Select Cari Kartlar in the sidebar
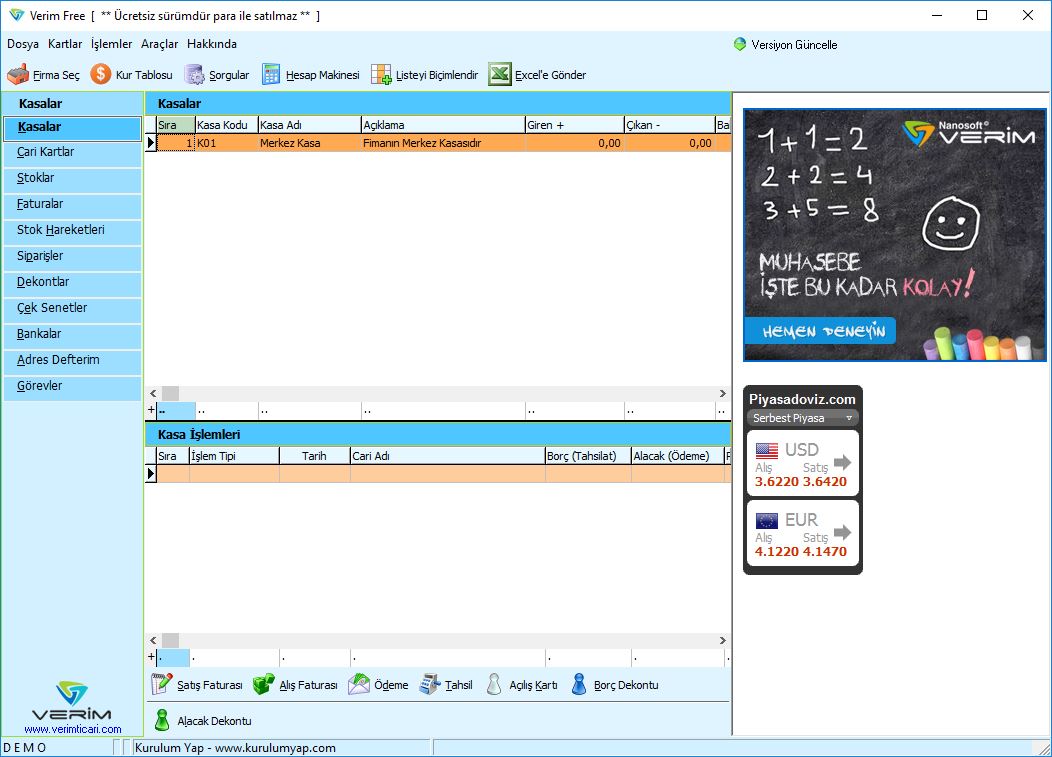The height and width of the screenshot is (757, 1052). (x=72, y=152)
